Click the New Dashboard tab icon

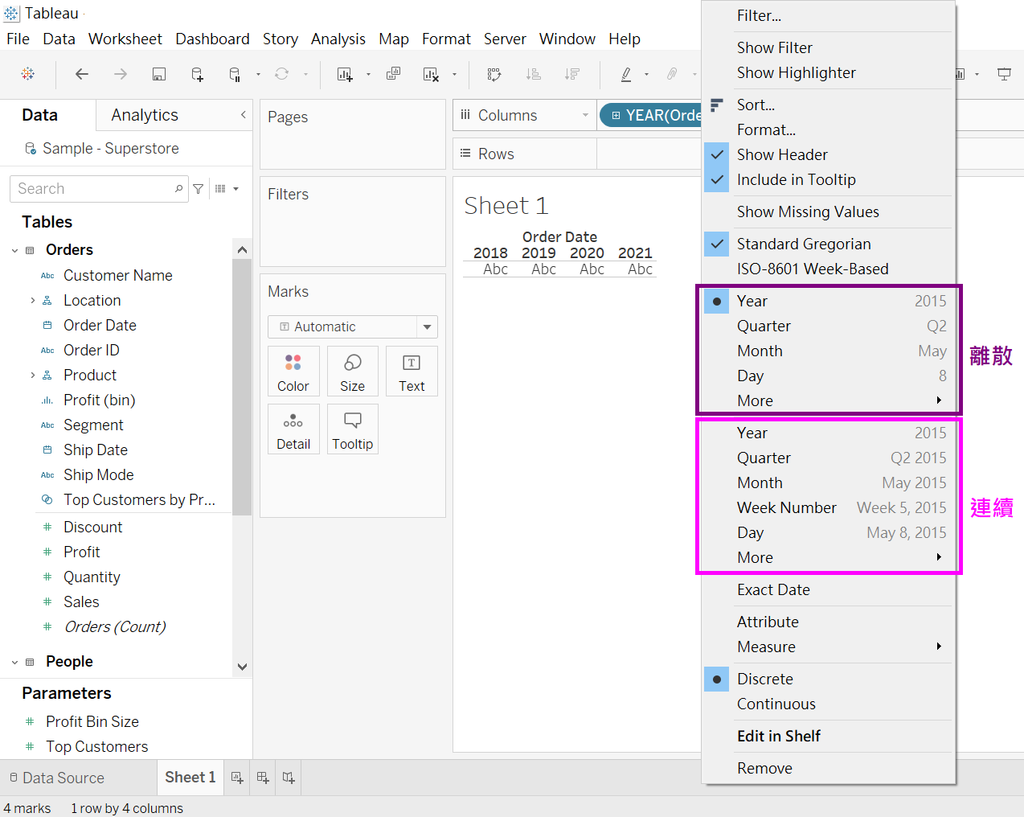[263, 777]
